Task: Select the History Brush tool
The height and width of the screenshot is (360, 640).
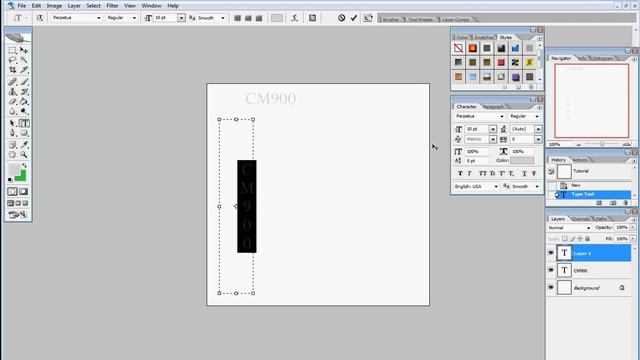Action: tap(24, 91)
